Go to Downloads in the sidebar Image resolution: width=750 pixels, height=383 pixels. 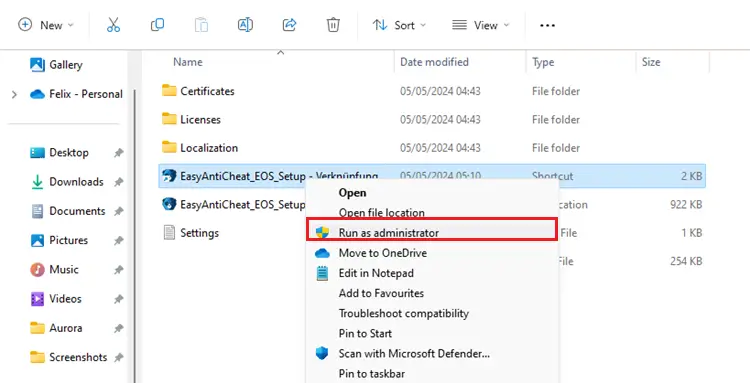click(x=67, y=182)
